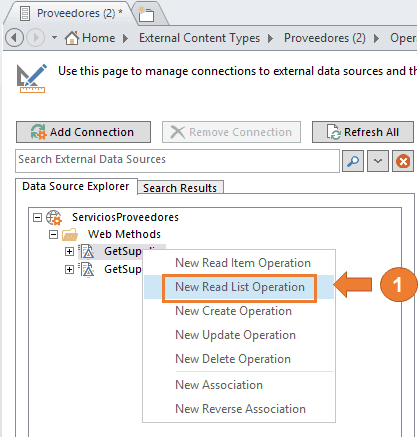
Task: Select the Web Methods folder icon
Action: coord(70,235)
